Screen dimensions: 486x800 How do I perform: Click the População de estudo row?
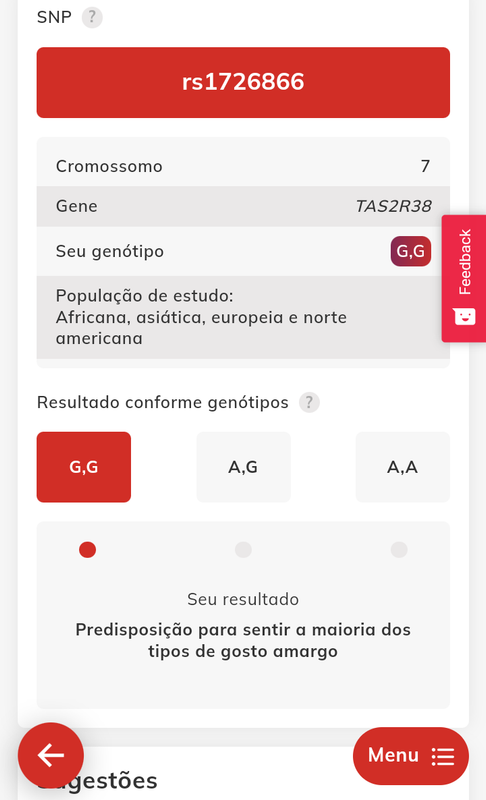(x=243, y=317)
